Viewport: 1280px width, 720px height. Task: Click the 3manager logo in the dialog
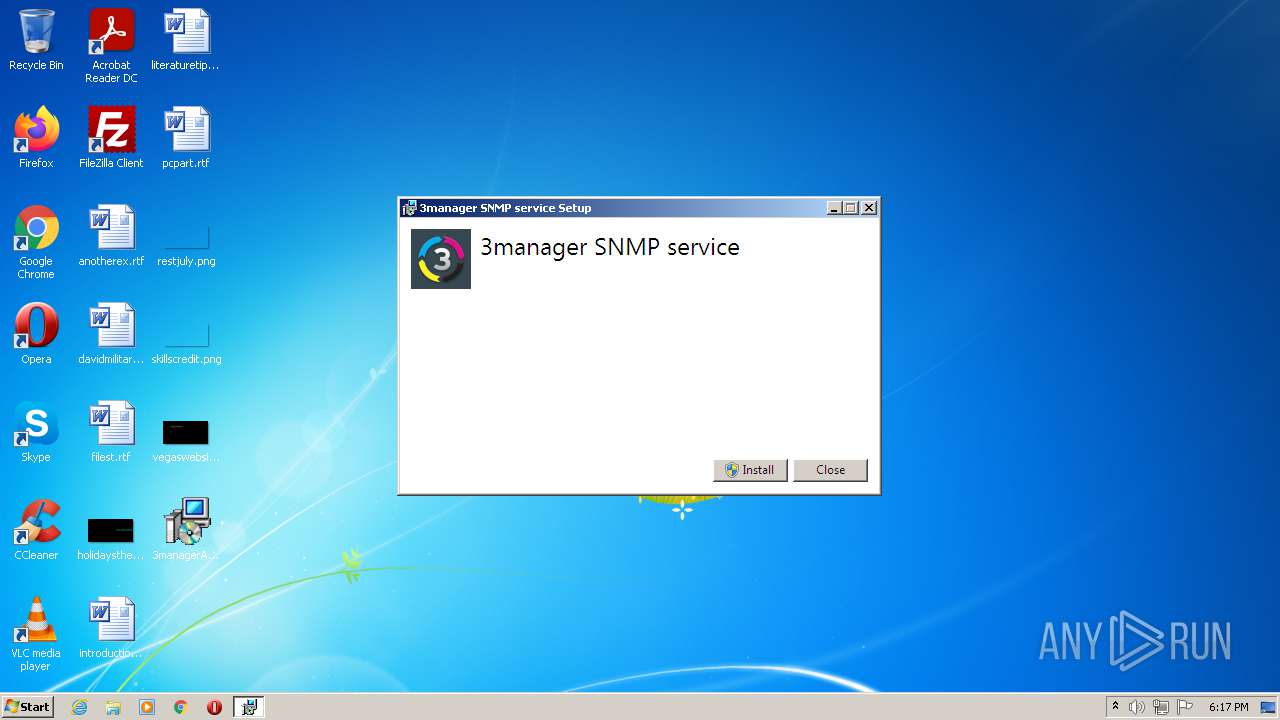tap(441, 259)
